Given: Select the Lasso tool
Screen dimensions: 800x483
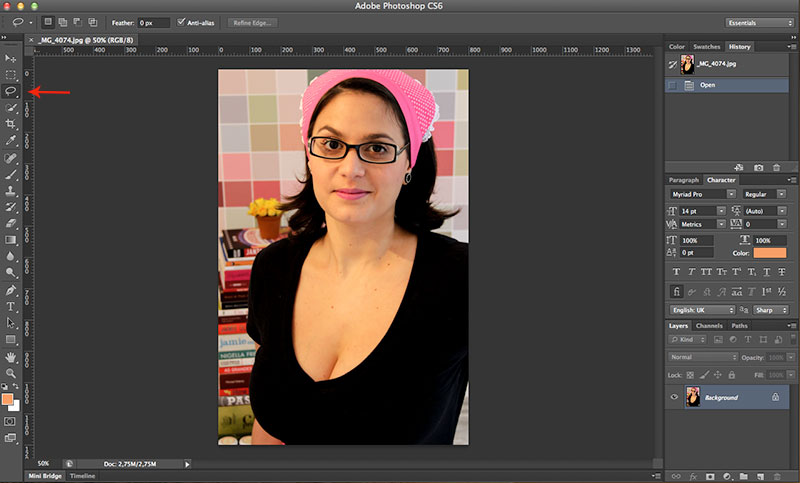Looking at the screenshot, I should pos(11,91).
